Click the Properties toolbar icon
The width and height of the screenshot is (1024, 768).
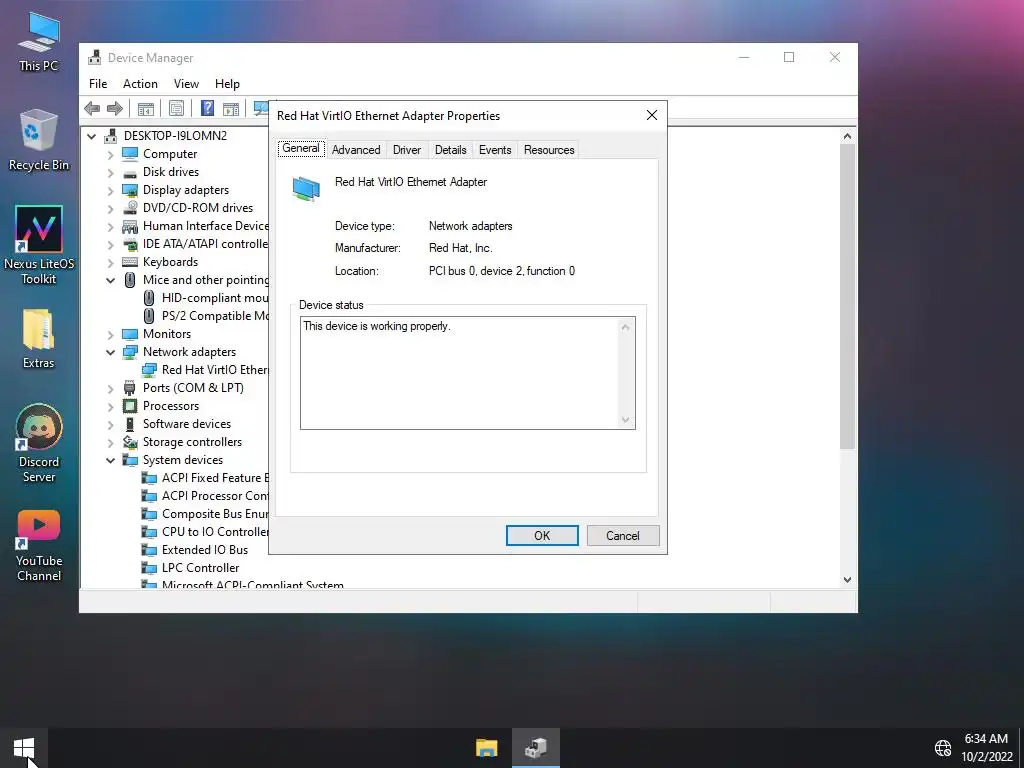coord(176,108)
